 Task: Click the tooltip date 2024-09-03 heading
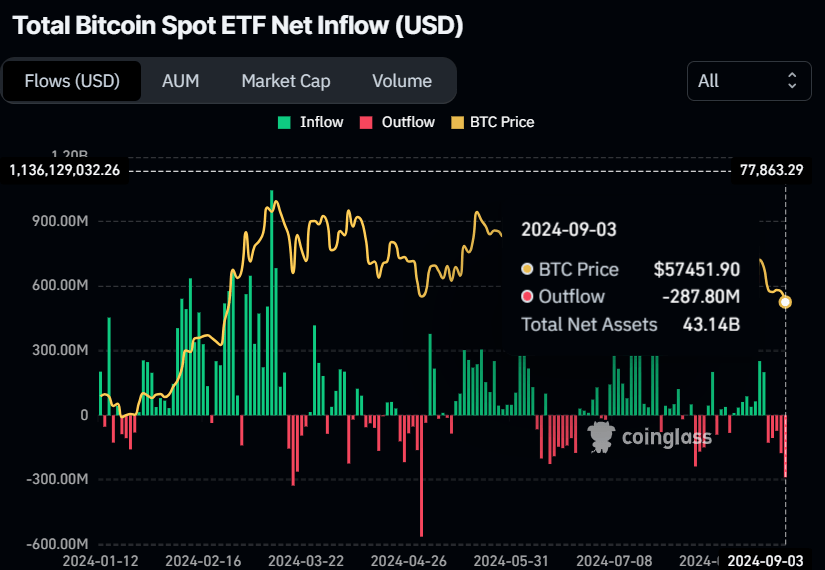click(x=569, y=230)
